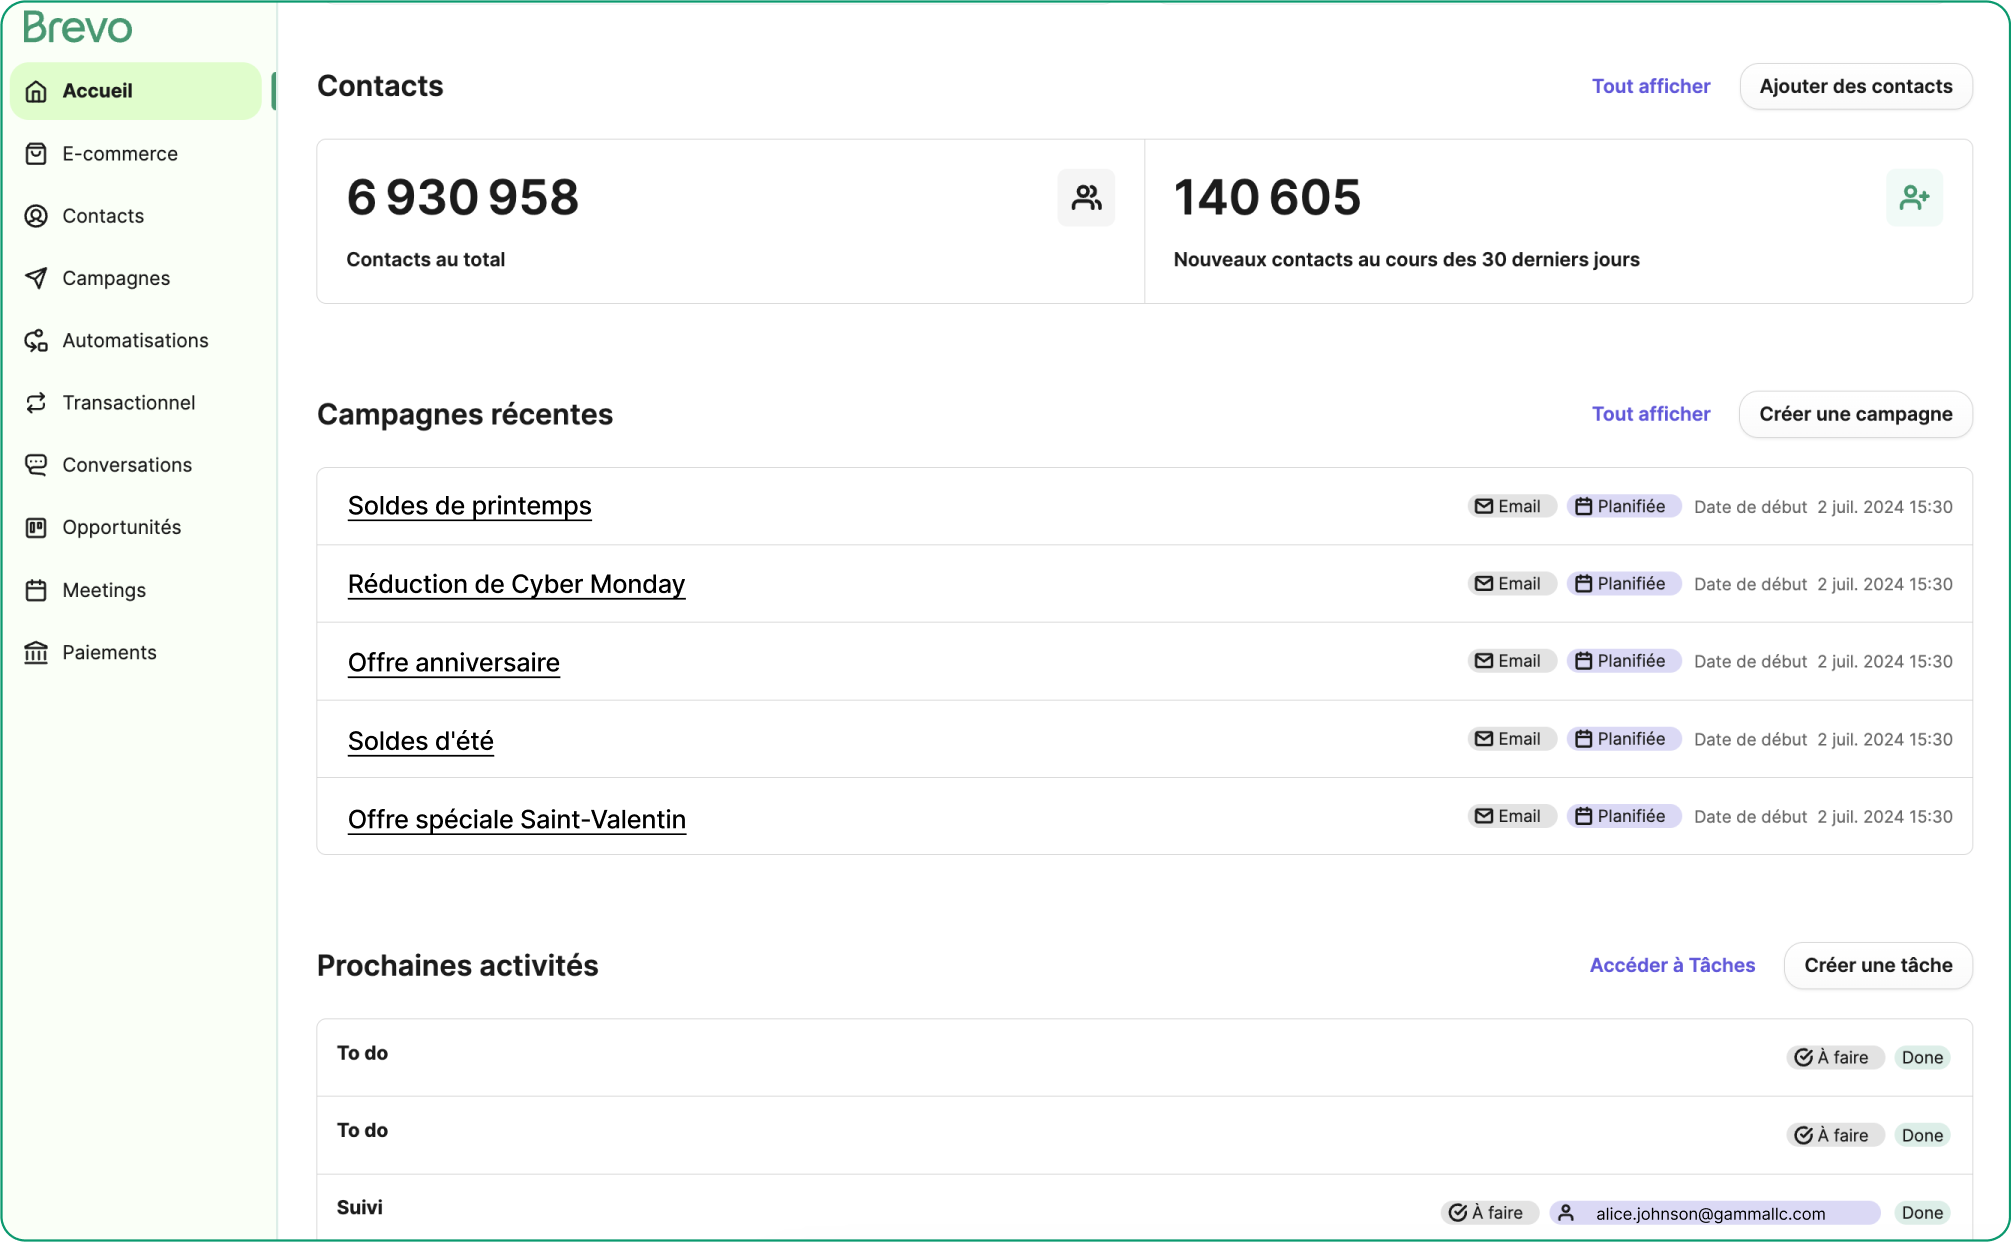Click the Brevo logo
Screen dimensions: 2011x1242
point(77,28)
